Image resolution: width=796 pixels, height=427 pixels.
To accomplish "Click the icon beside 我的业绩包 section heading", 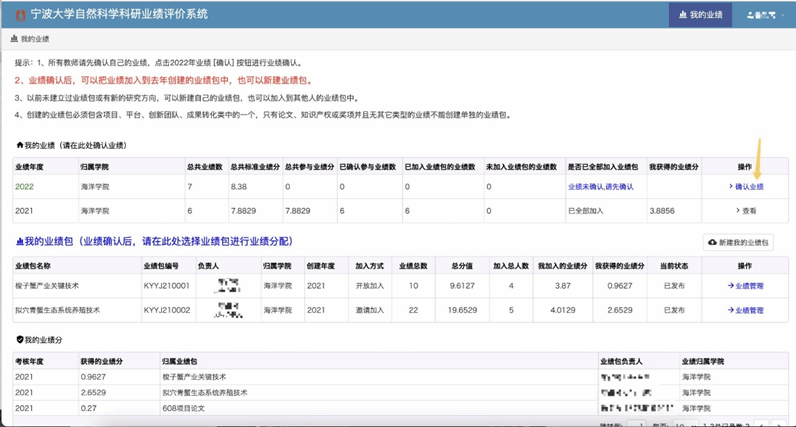I will pyautogui.click(x=20, y=242).
